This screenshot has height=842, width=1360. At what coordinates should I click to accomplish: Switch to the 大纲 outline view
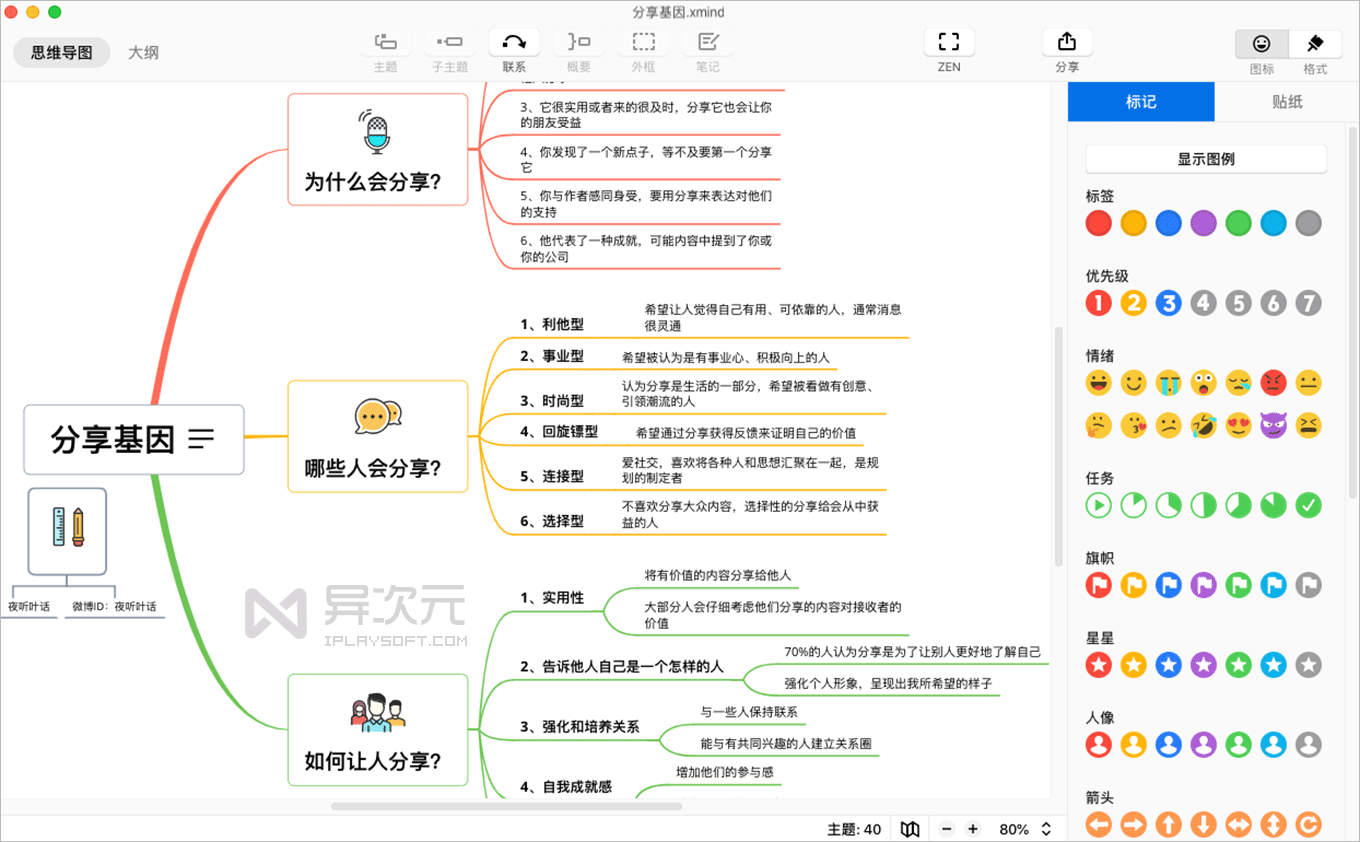click(x=143, y=52)
